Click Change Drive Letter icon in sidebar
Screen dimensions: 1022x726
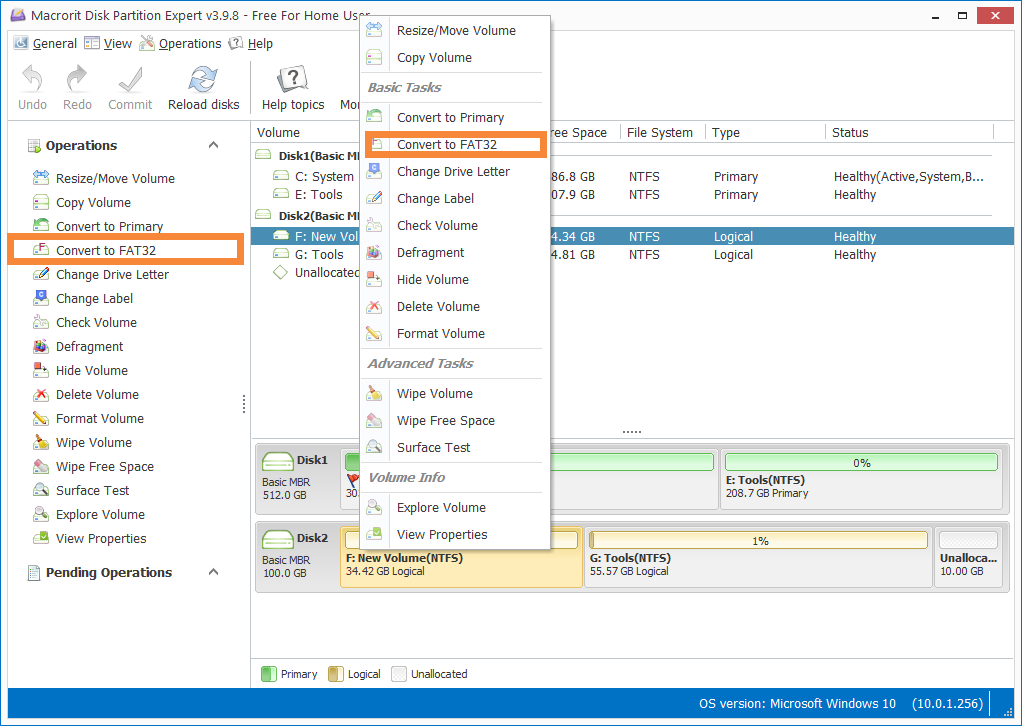coord(40,274)
